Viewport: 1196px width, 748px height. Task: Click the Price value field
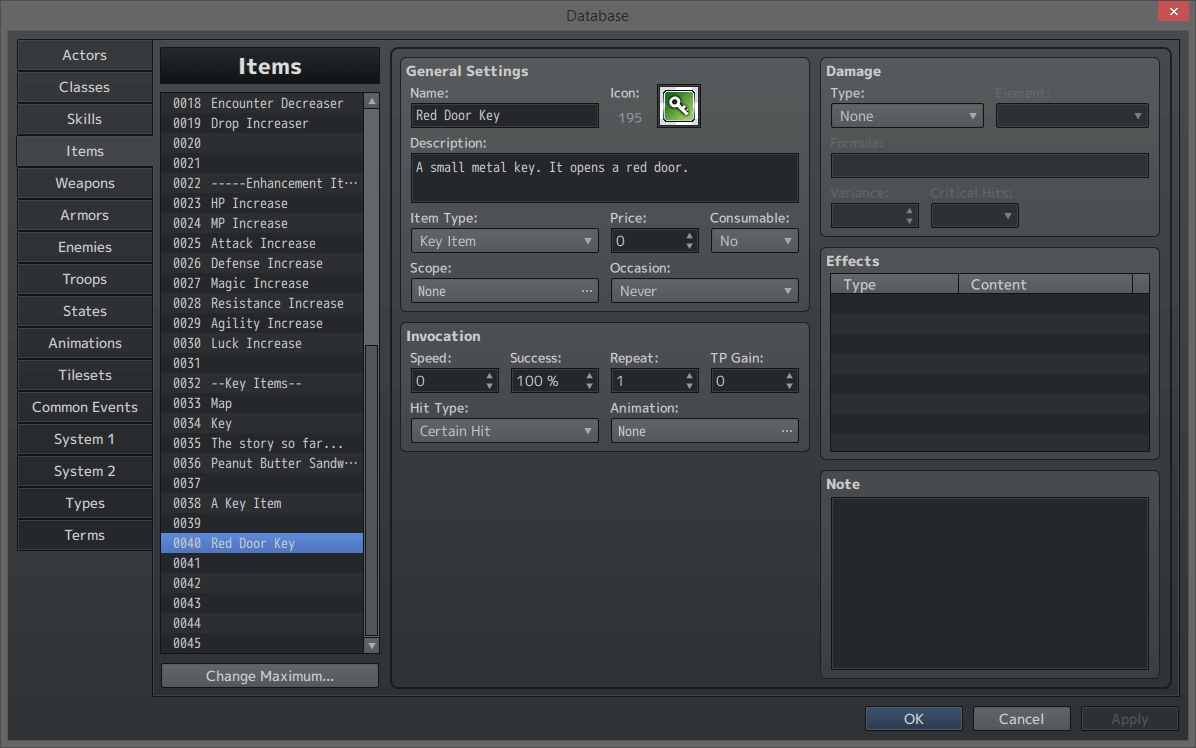coord(648,241)
